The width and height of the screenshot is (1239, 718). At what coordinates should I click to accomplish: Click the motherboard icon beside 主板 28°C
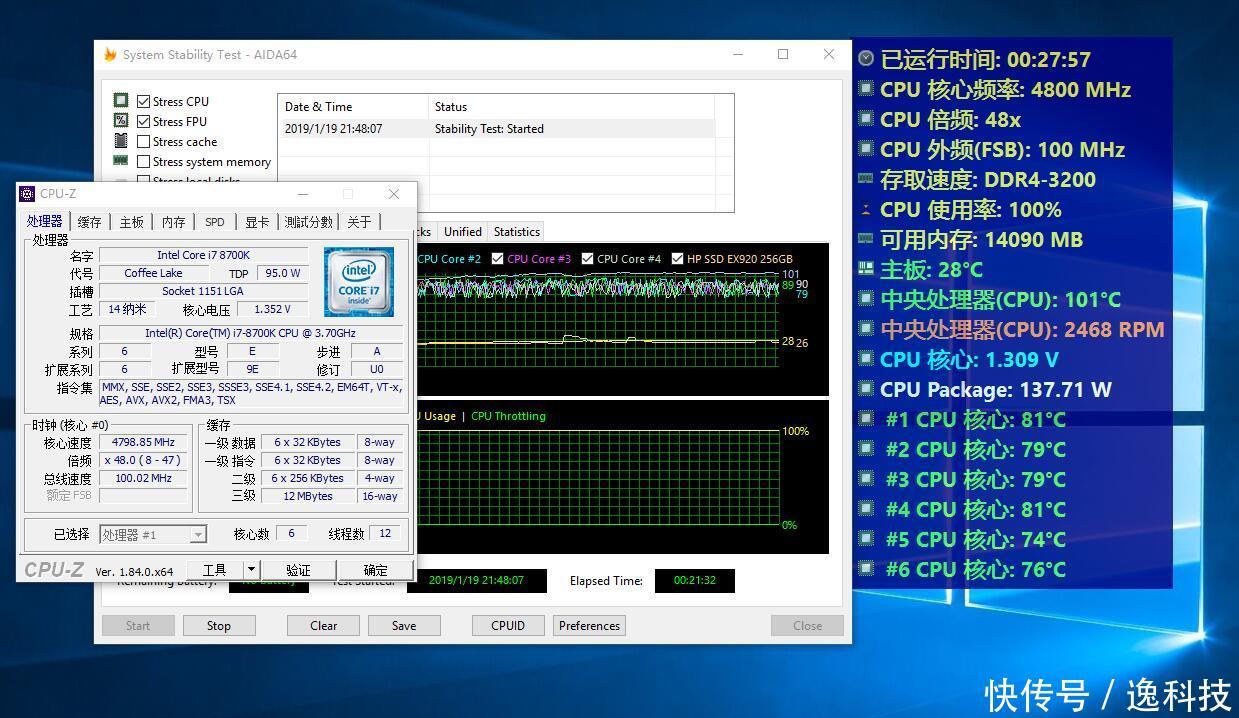tap(866, 270)
